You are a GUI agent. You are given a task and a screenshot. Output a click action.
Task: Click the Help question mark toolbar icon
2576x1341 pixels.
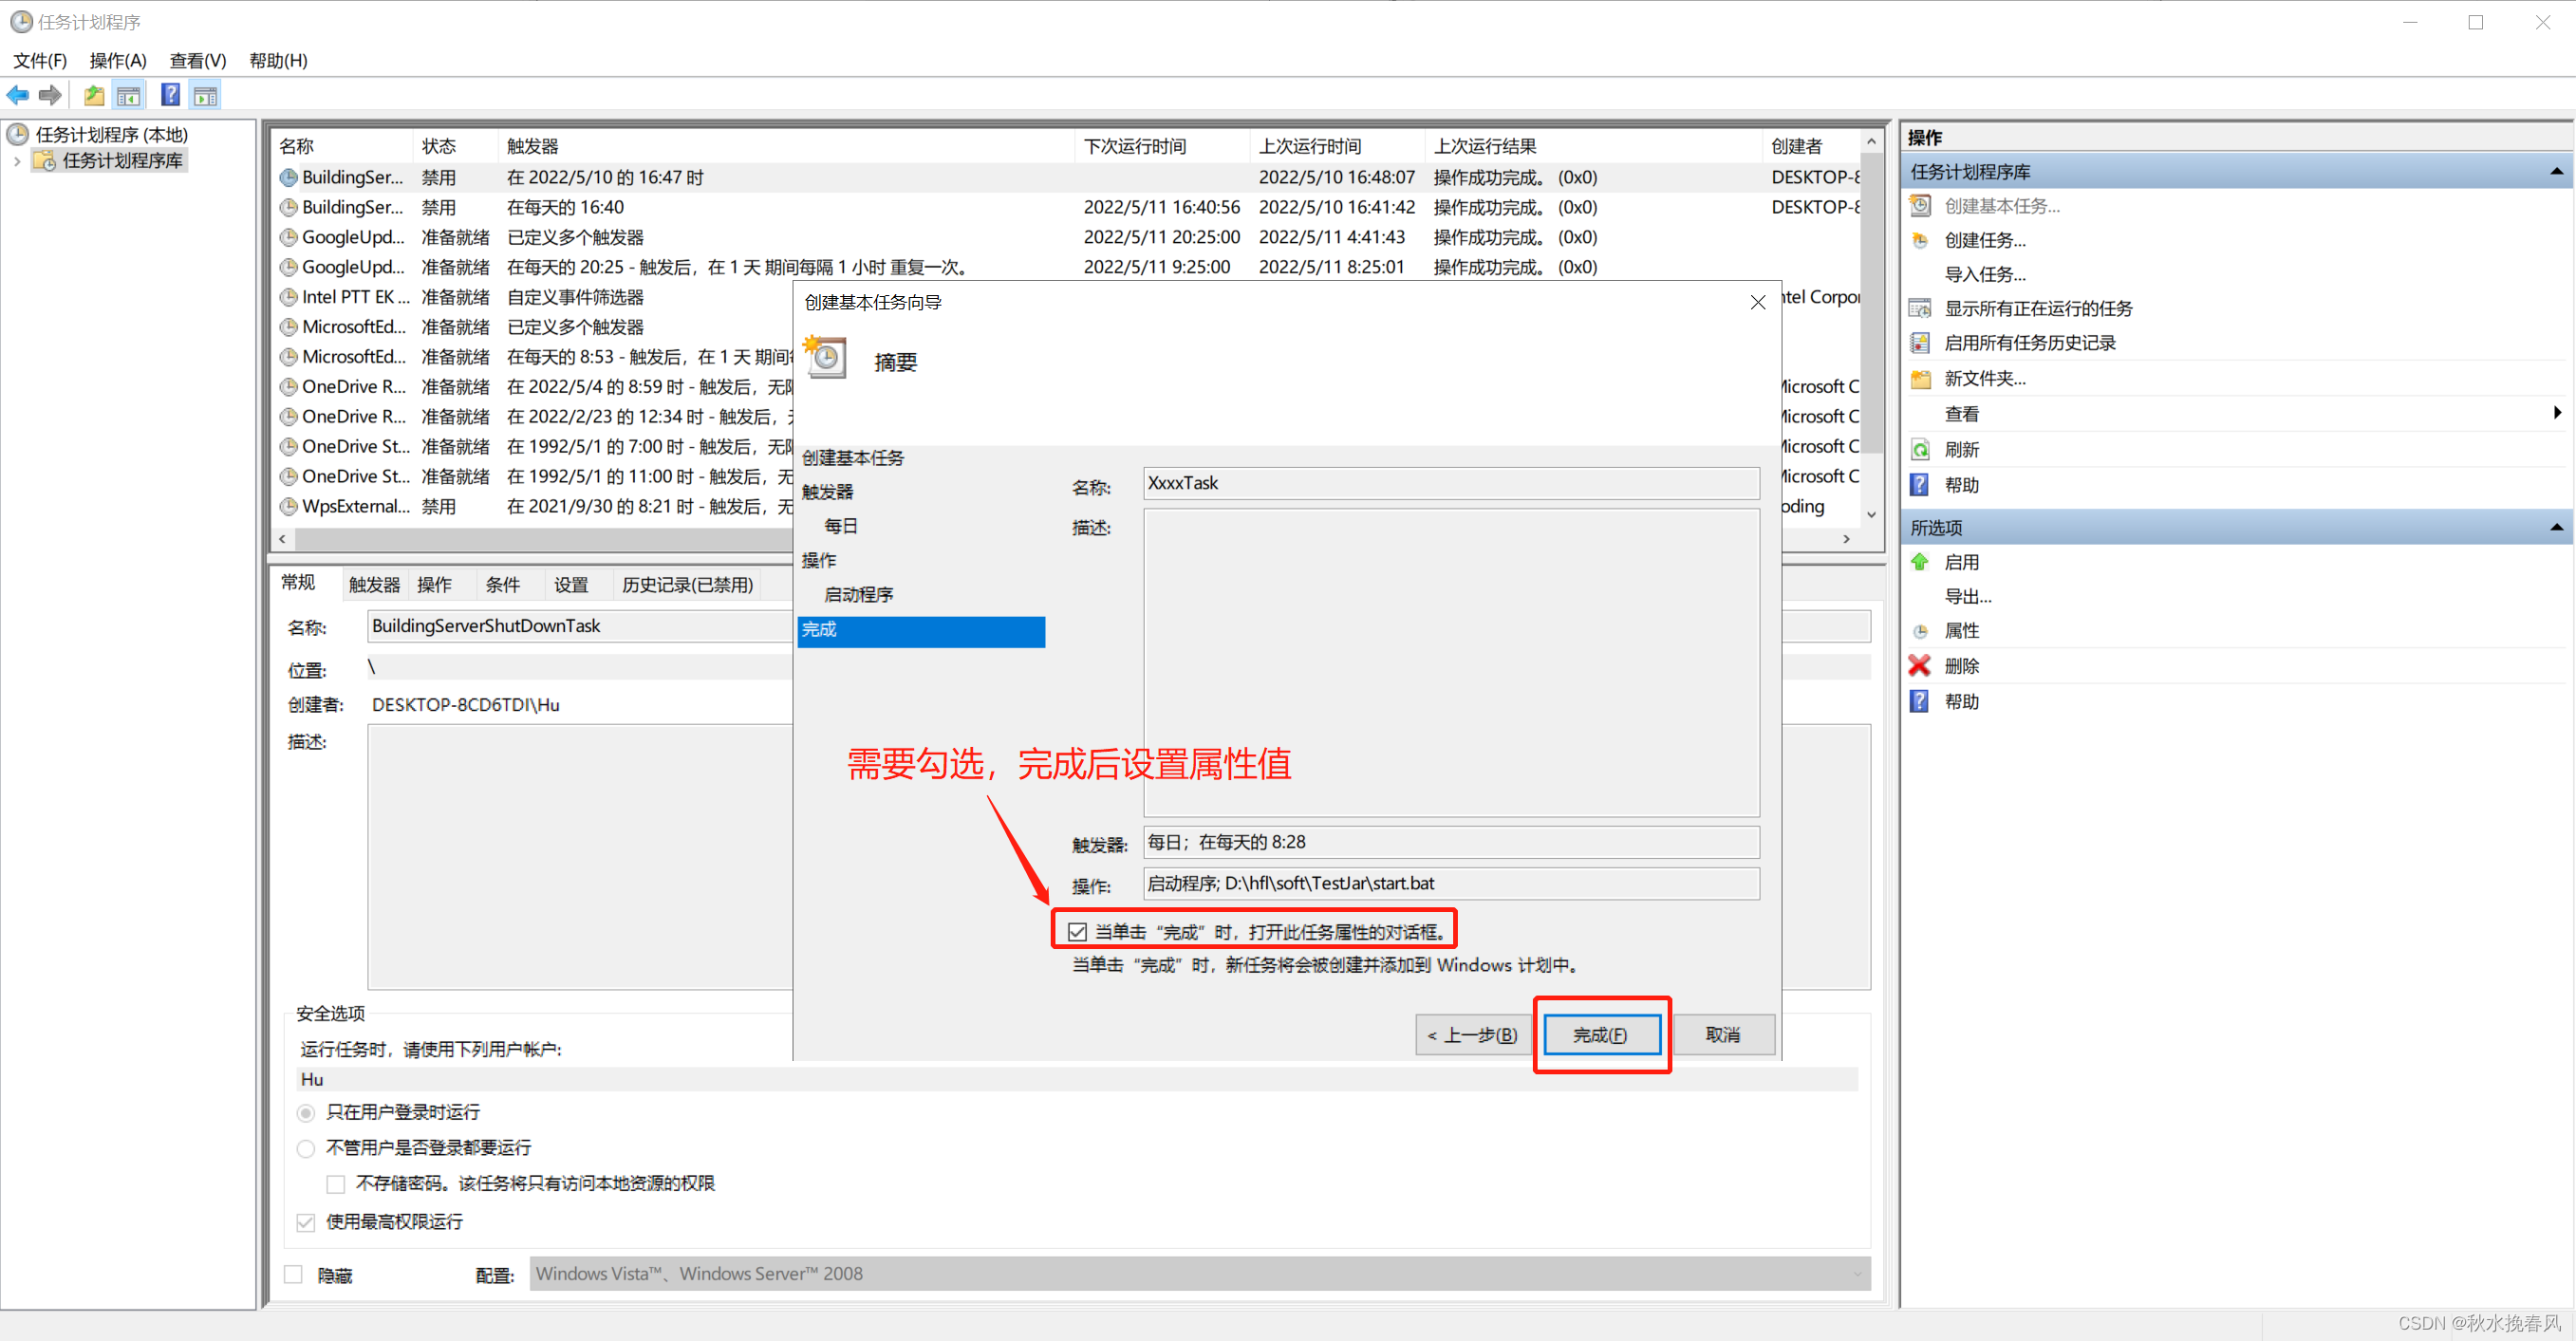point(171,95)
